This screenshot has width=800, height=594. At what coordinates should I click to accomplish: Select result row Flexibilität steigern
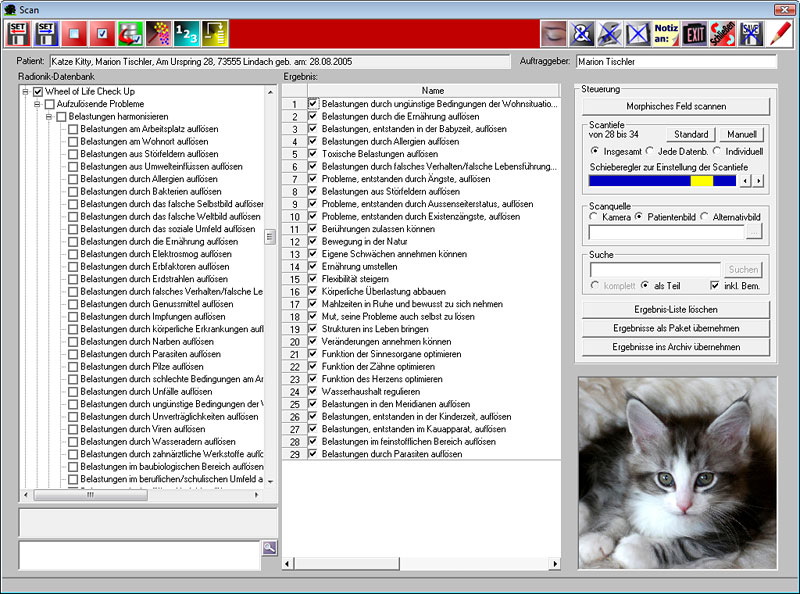[355, 279]
